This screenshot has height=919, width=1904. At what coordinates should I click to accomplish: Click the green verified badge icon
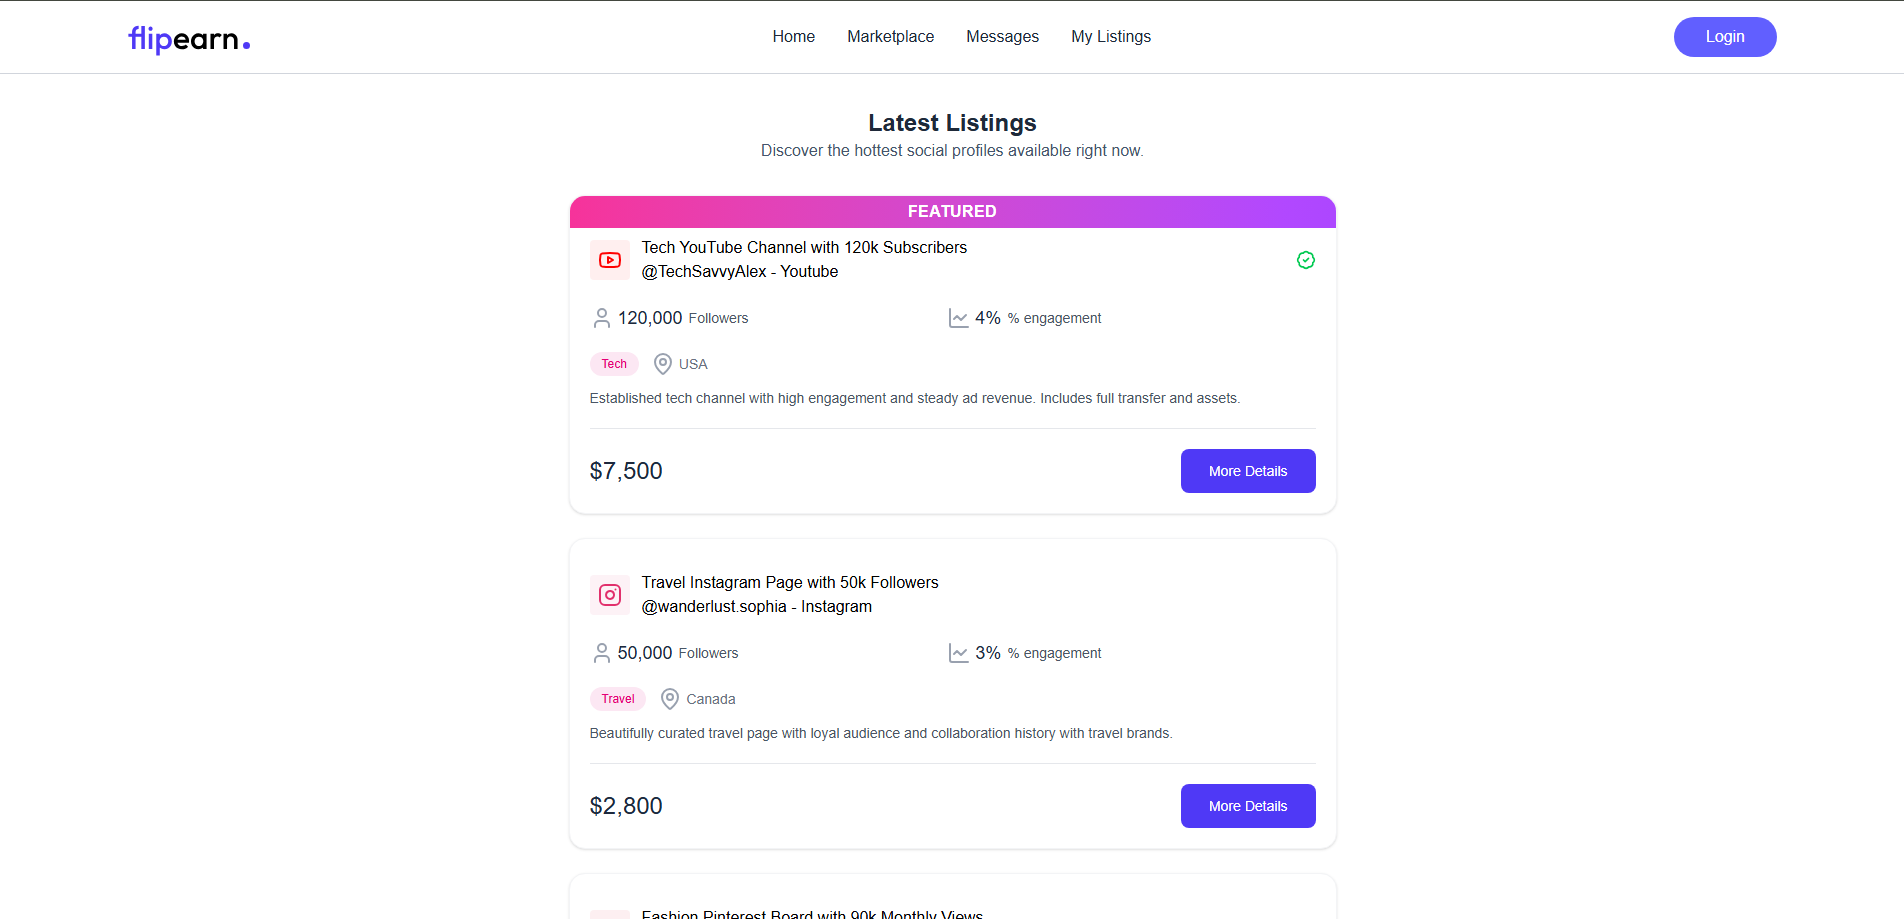click(1306, 260)
